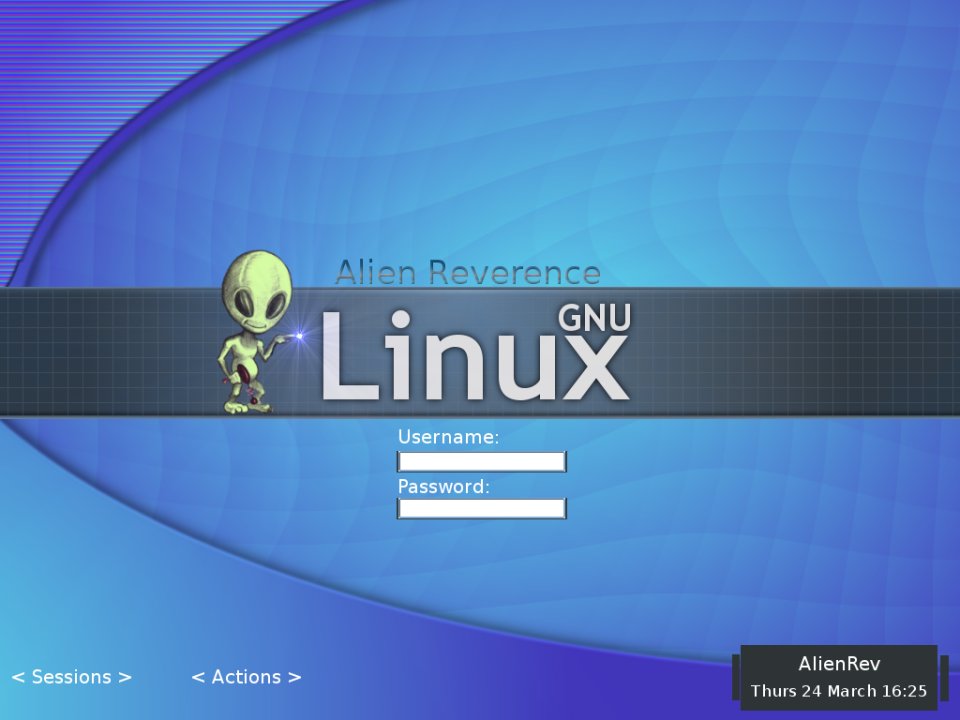Open the Sessions menu

72,677
